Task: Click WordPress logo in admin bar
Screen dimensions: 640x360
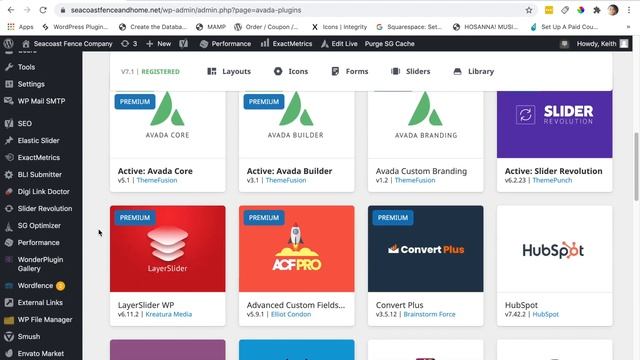Action: [x=9, y=43]
